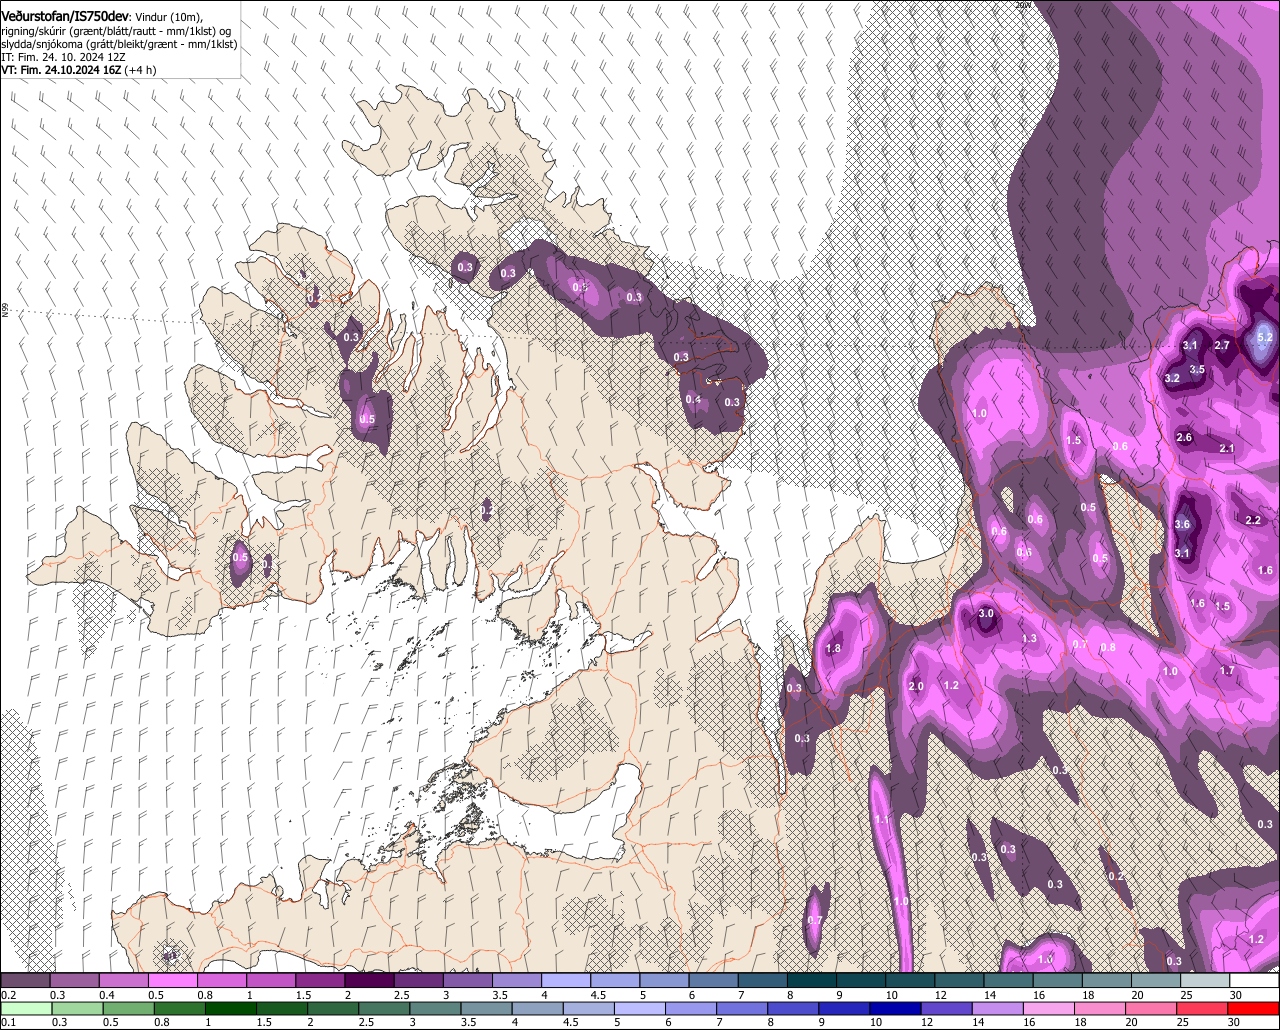Image resolution: width=1280 pixels, height=1030 pixels.
Task: Click the top-row legend swatch between 1.5 and 2
Action: 320,981
